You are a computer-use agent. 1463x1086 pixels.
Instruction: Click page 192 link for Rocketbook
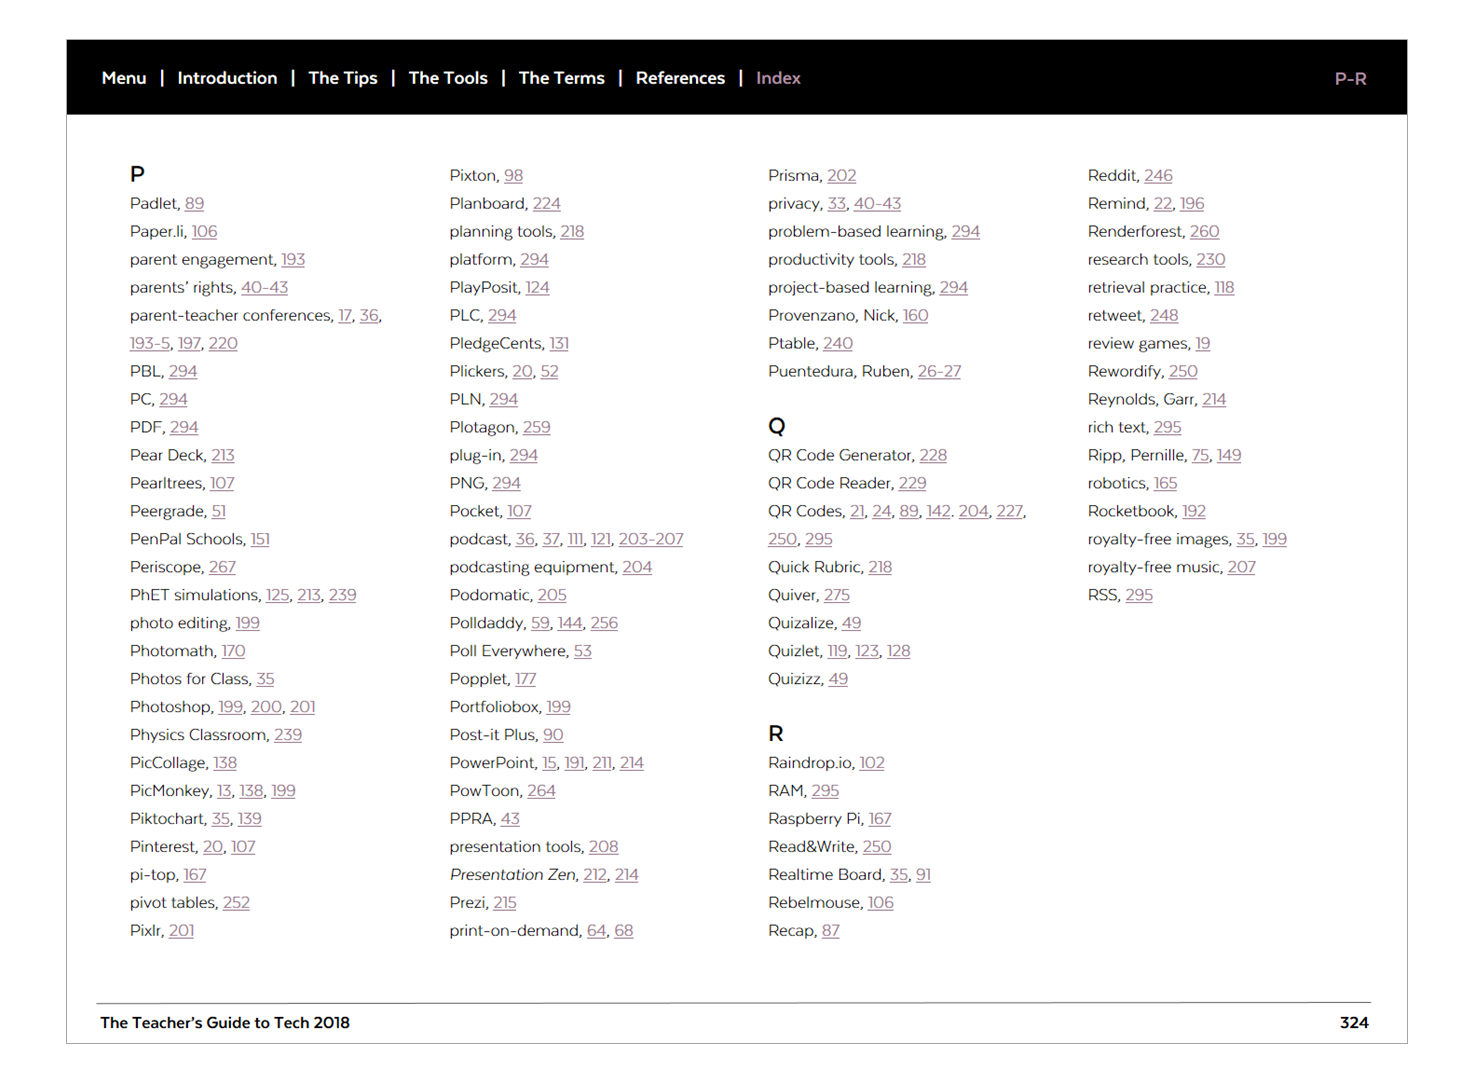tap(1194, 511)
